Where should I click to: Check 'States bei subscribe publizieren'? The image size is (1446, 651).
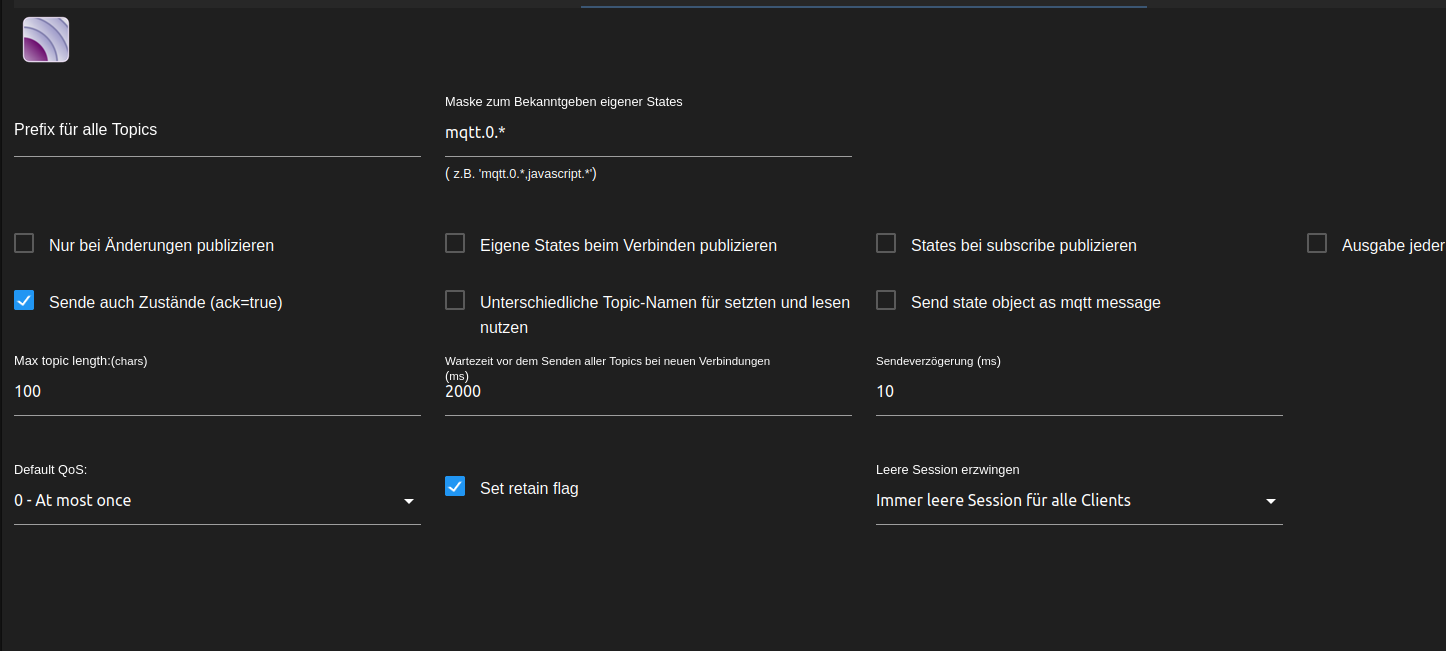tap(886, 243)
